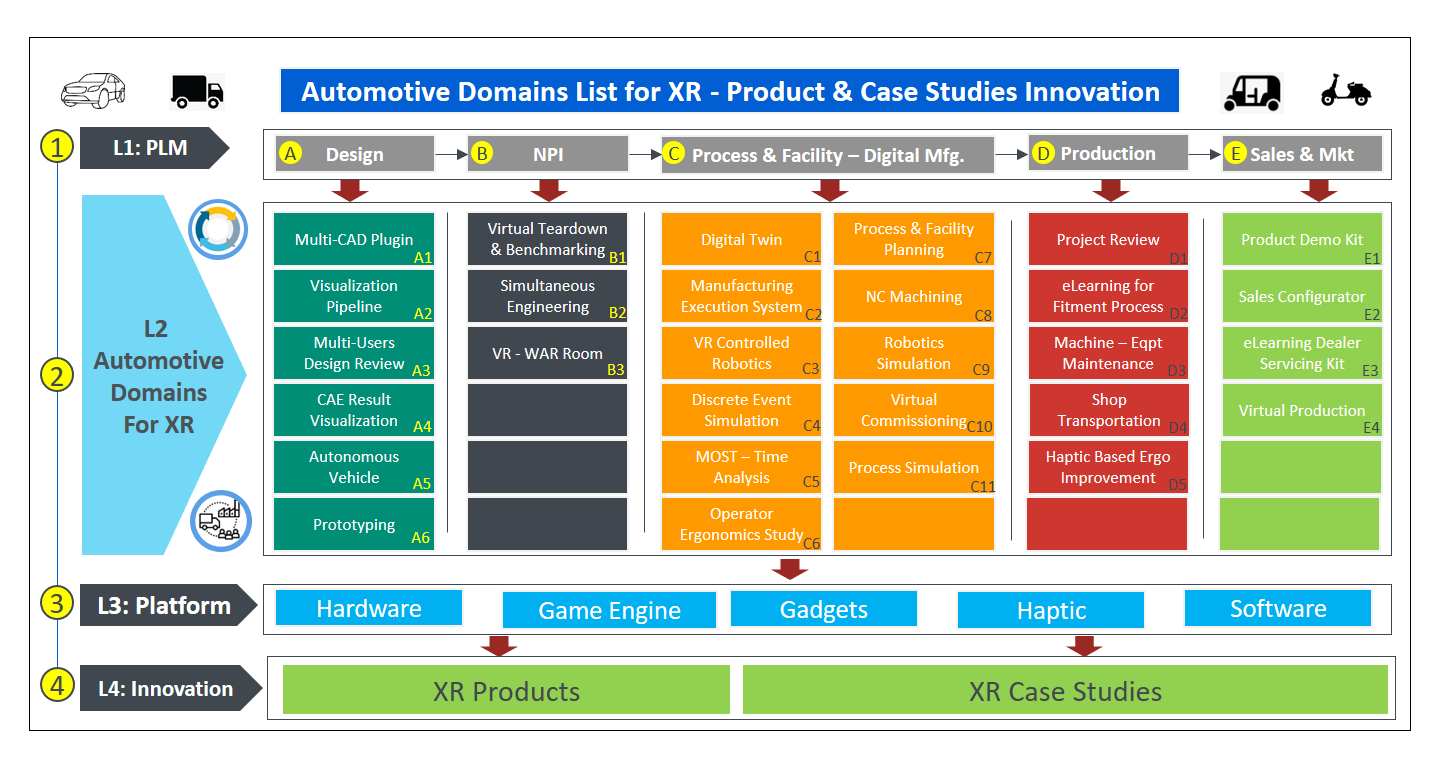
Task: Select the Gadgets platform box
Action: pyautogui.click(x=824, y=609)
